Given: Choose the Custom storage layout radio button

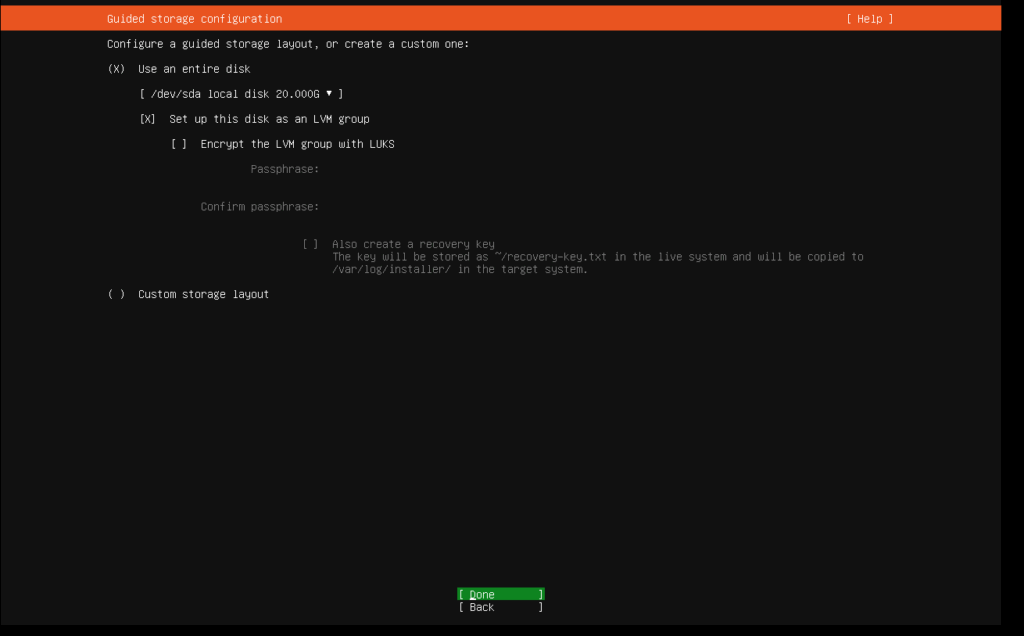Looking at the screenshot, I should [117, 294].
